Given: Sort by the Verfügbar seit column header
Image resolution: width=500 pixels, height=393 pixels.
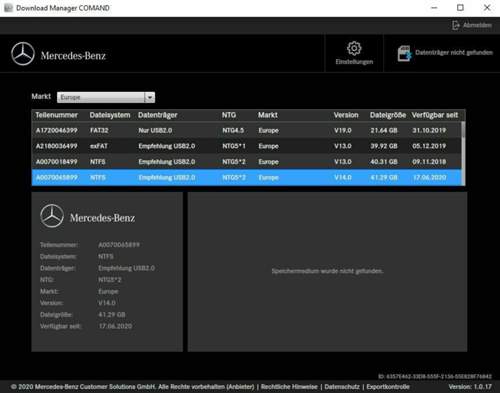Looking at the screenshot, I should point(435,115).
